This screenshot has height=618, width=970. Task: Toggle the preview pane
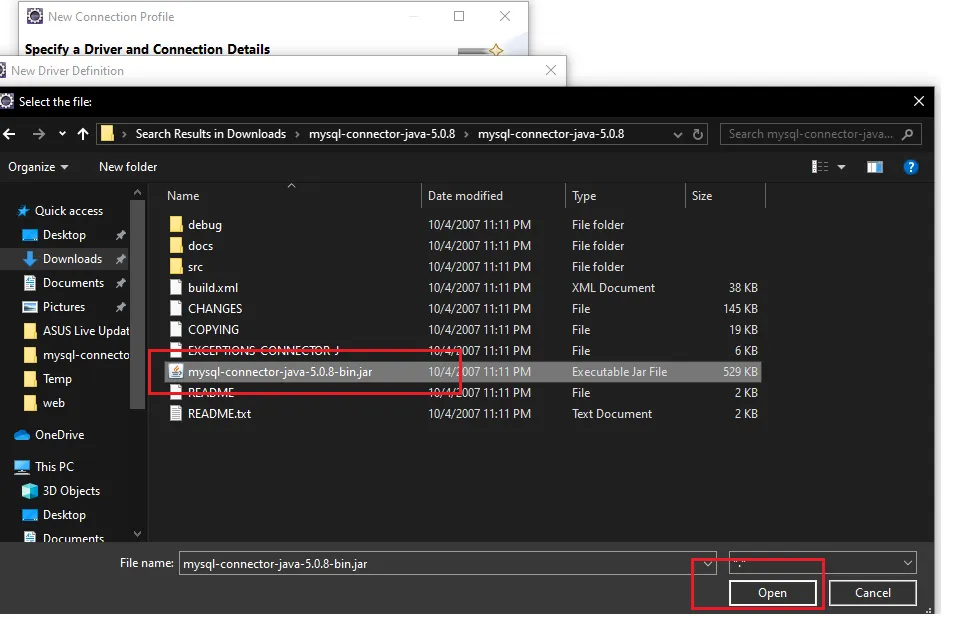click(x=875, y=167)
